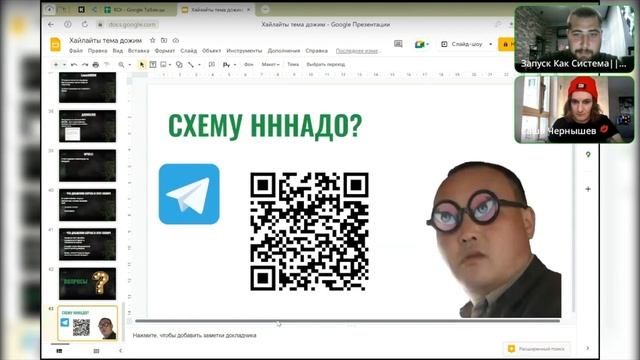Select the paint format tool

[107, 64]
